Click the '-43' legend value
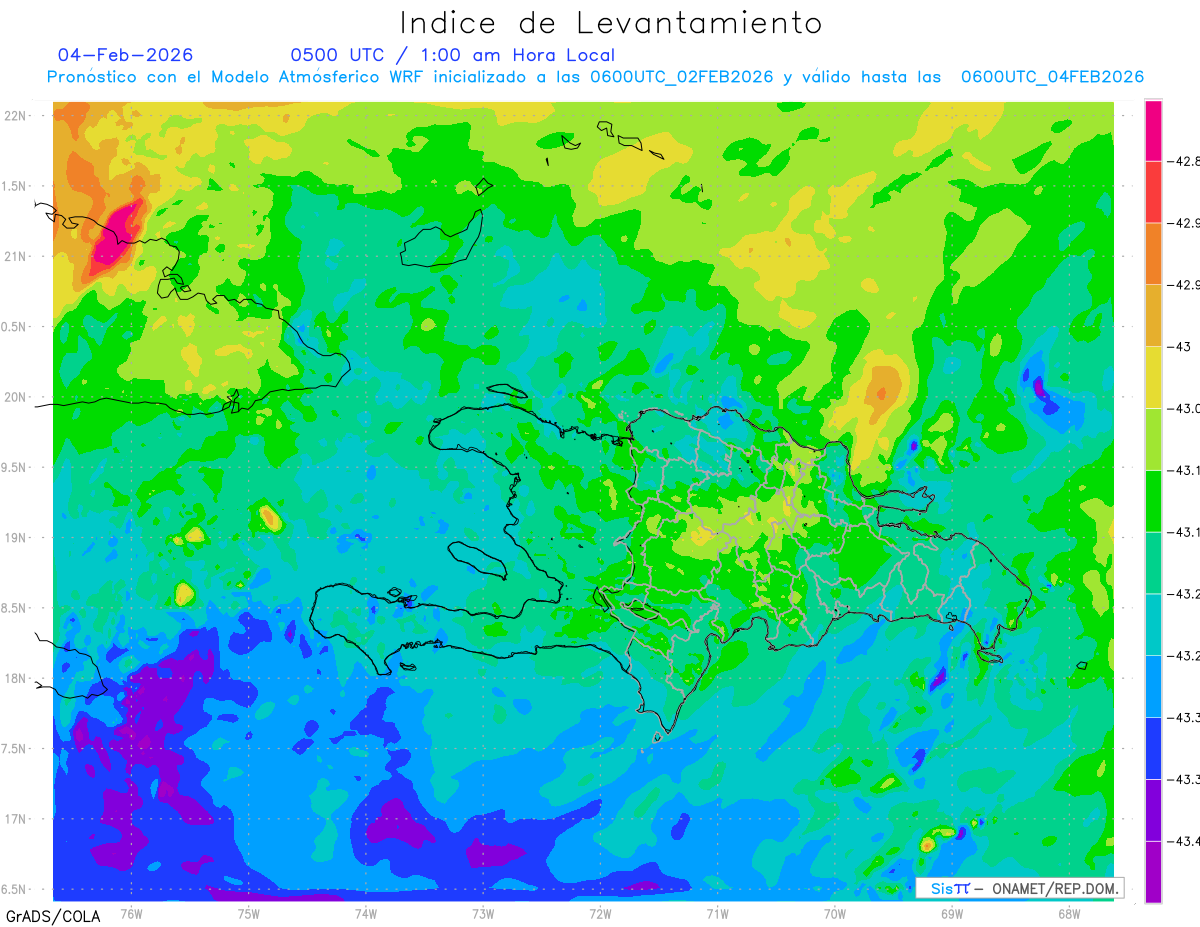Image resolution: width=1200 pixels, height=927 pixels. click(1181, 346)
